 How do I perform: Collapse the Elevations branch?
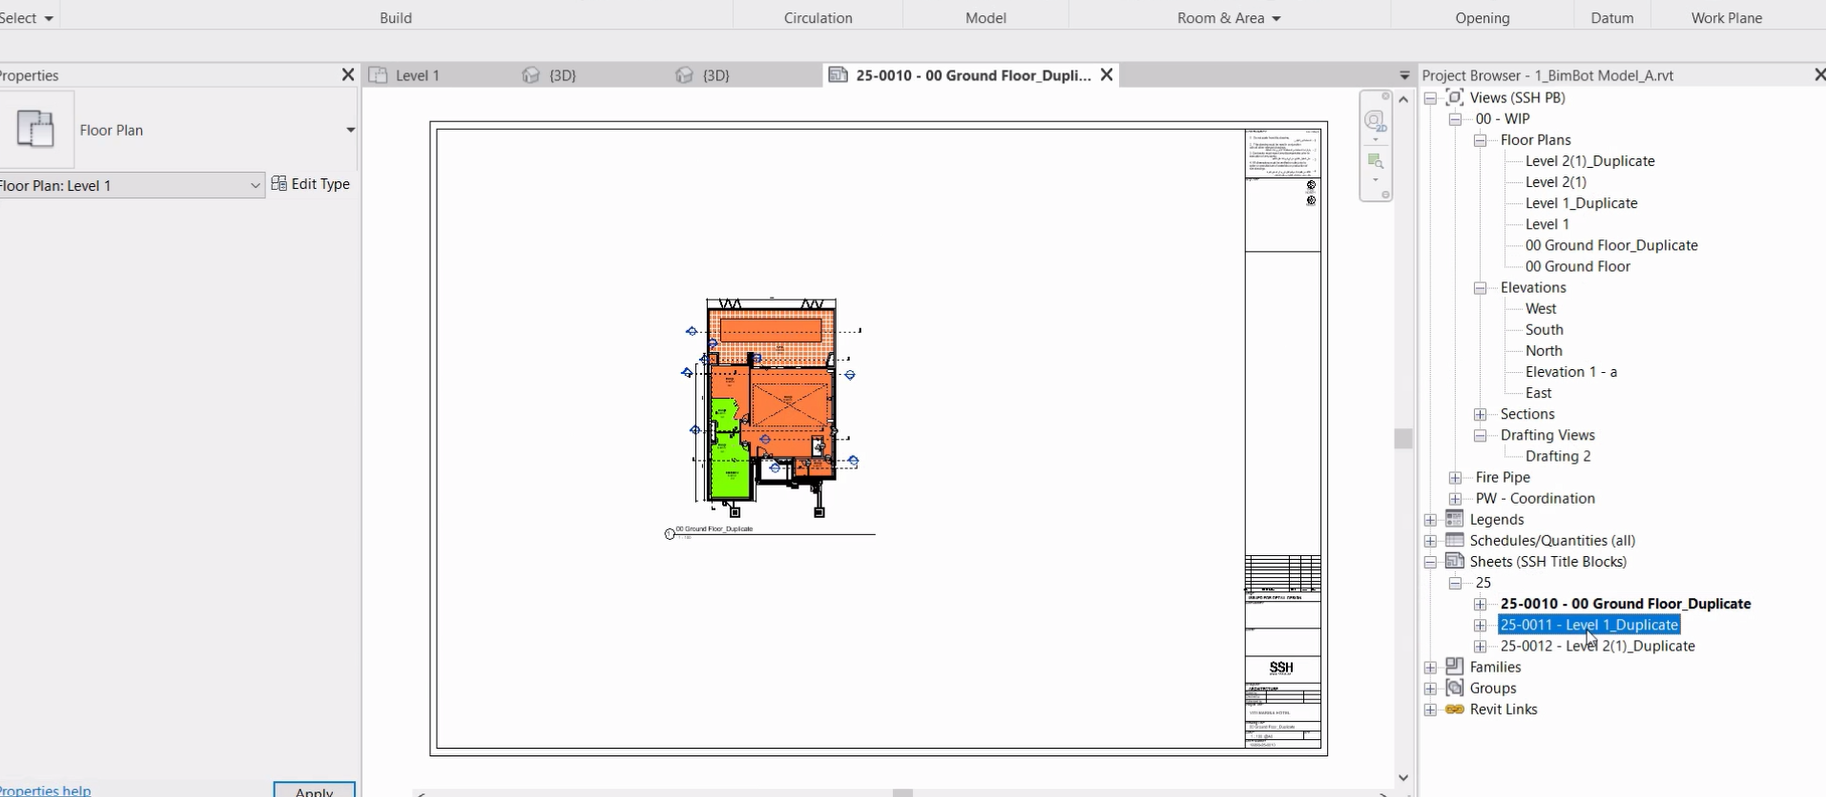coord(1481,288)
